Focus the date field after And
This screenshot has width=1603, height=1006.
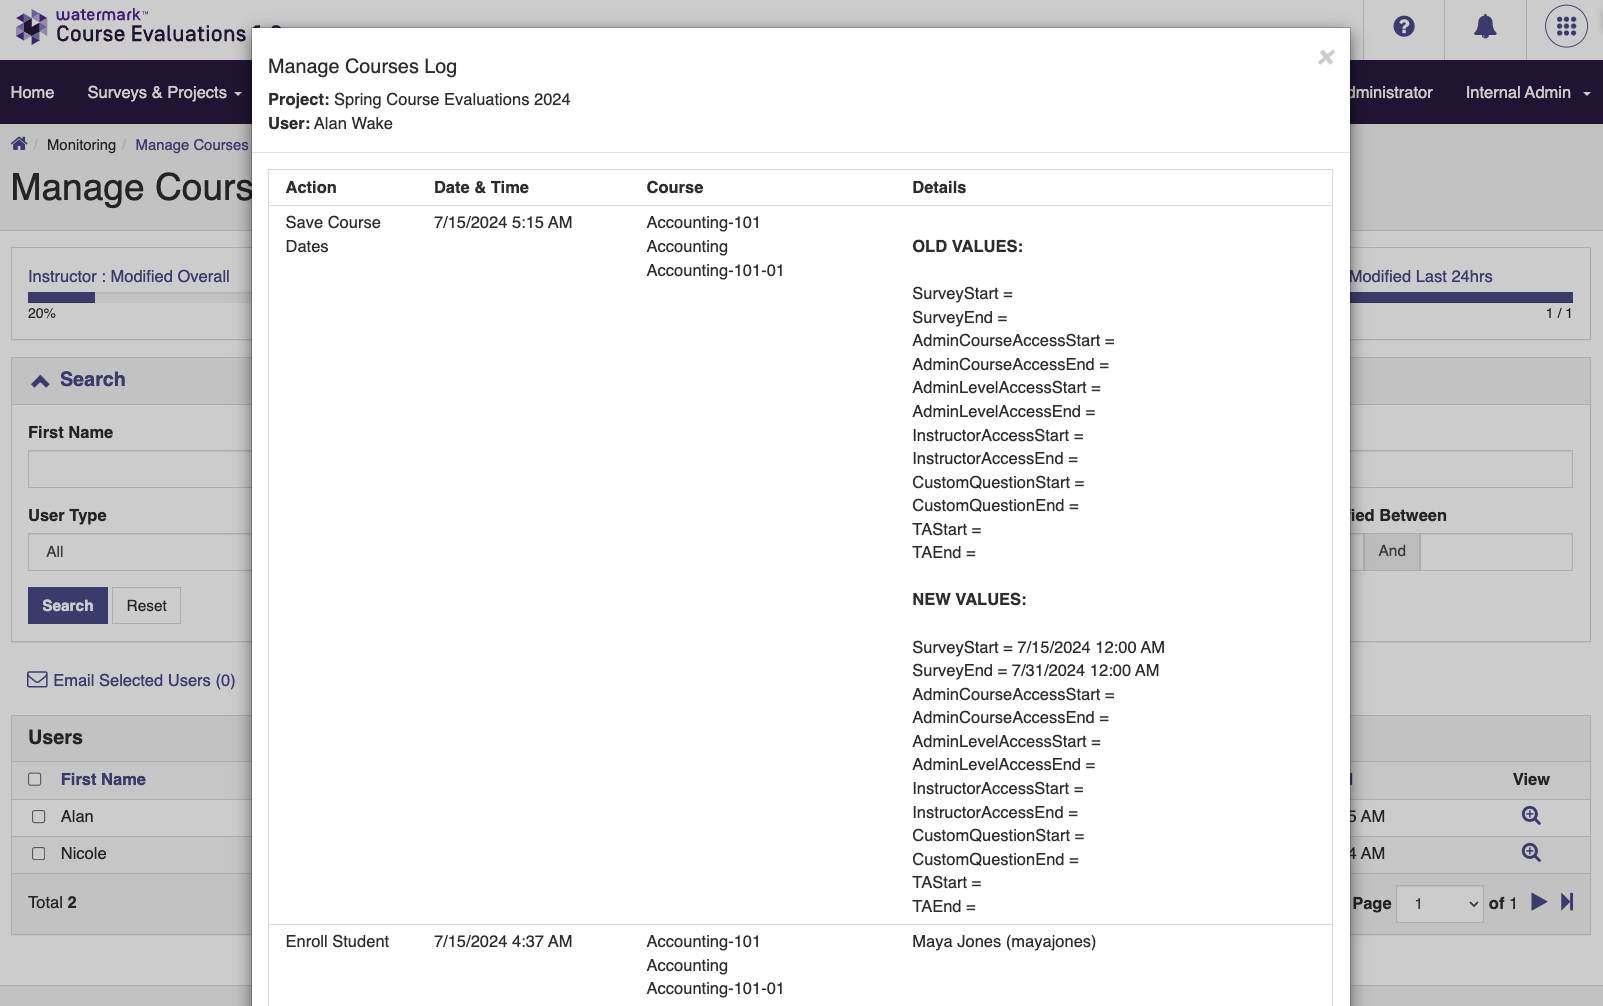point(1496,551)
